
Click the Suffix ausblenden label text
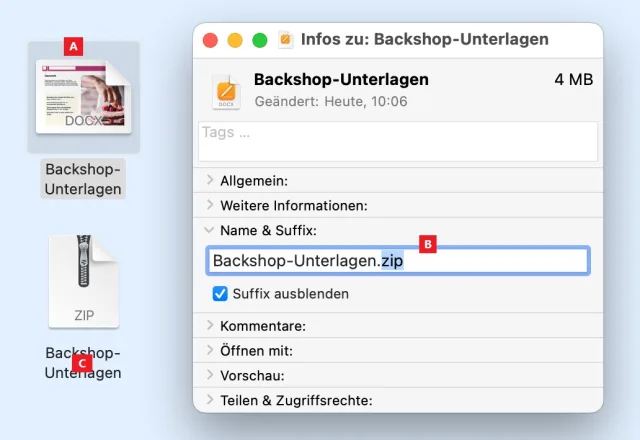tap(291, 294)
